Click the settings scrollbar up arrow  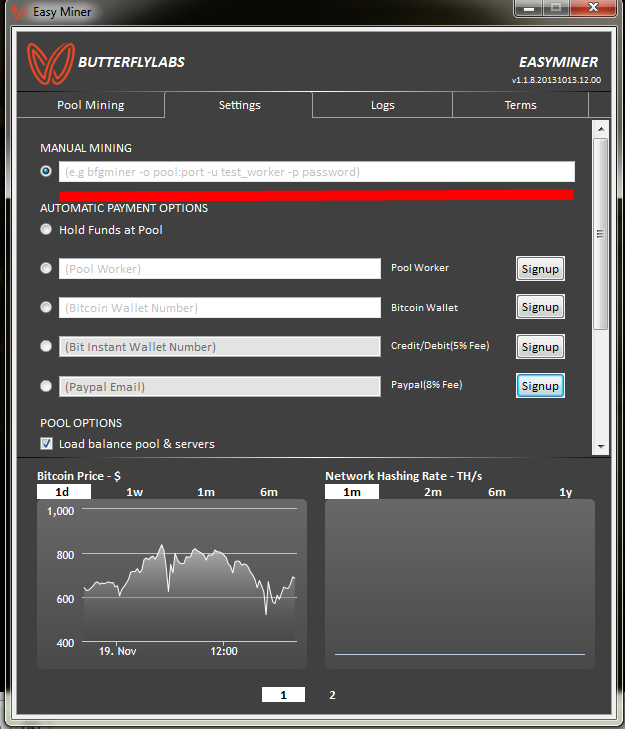[x=601, y=129]
